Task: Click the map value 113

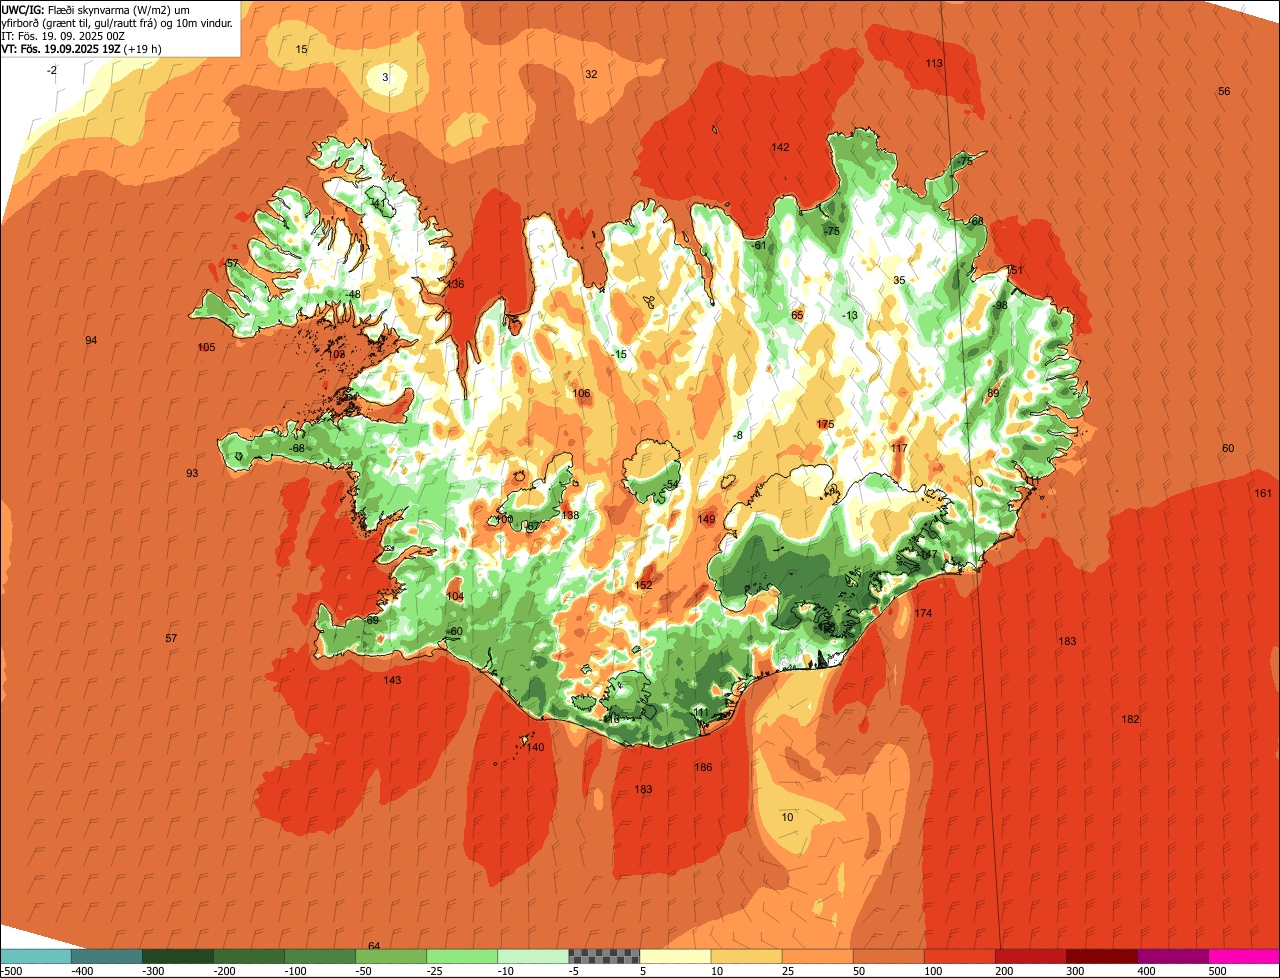Action: pos(934,63)
